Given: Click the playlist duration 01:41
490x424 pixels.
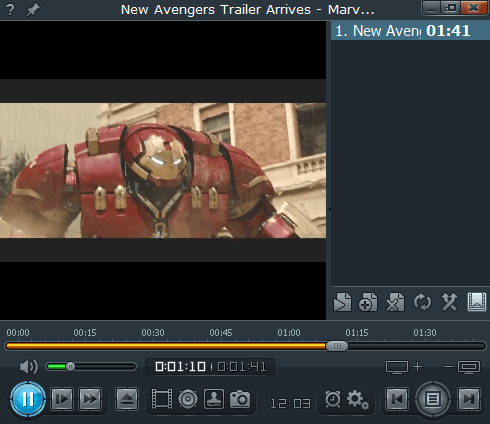Looking at the screenshot, I should [x=448, y=31].
